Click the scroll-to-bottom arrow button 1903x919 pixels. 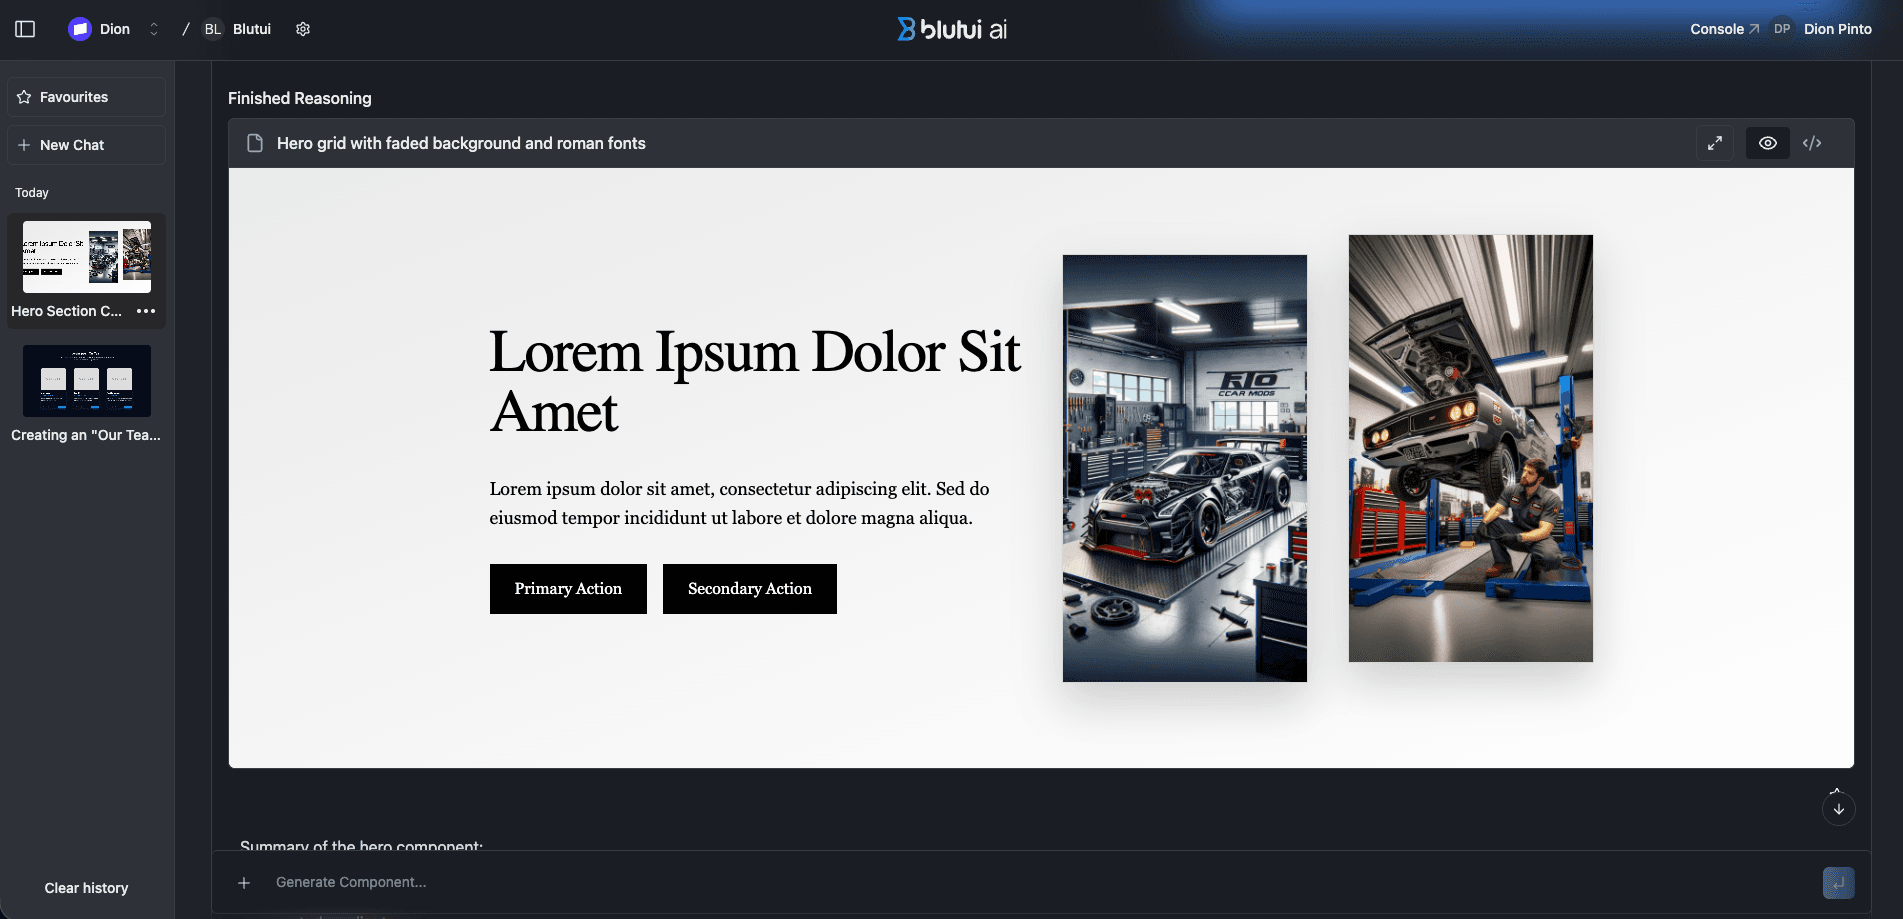coord(1838,809)
